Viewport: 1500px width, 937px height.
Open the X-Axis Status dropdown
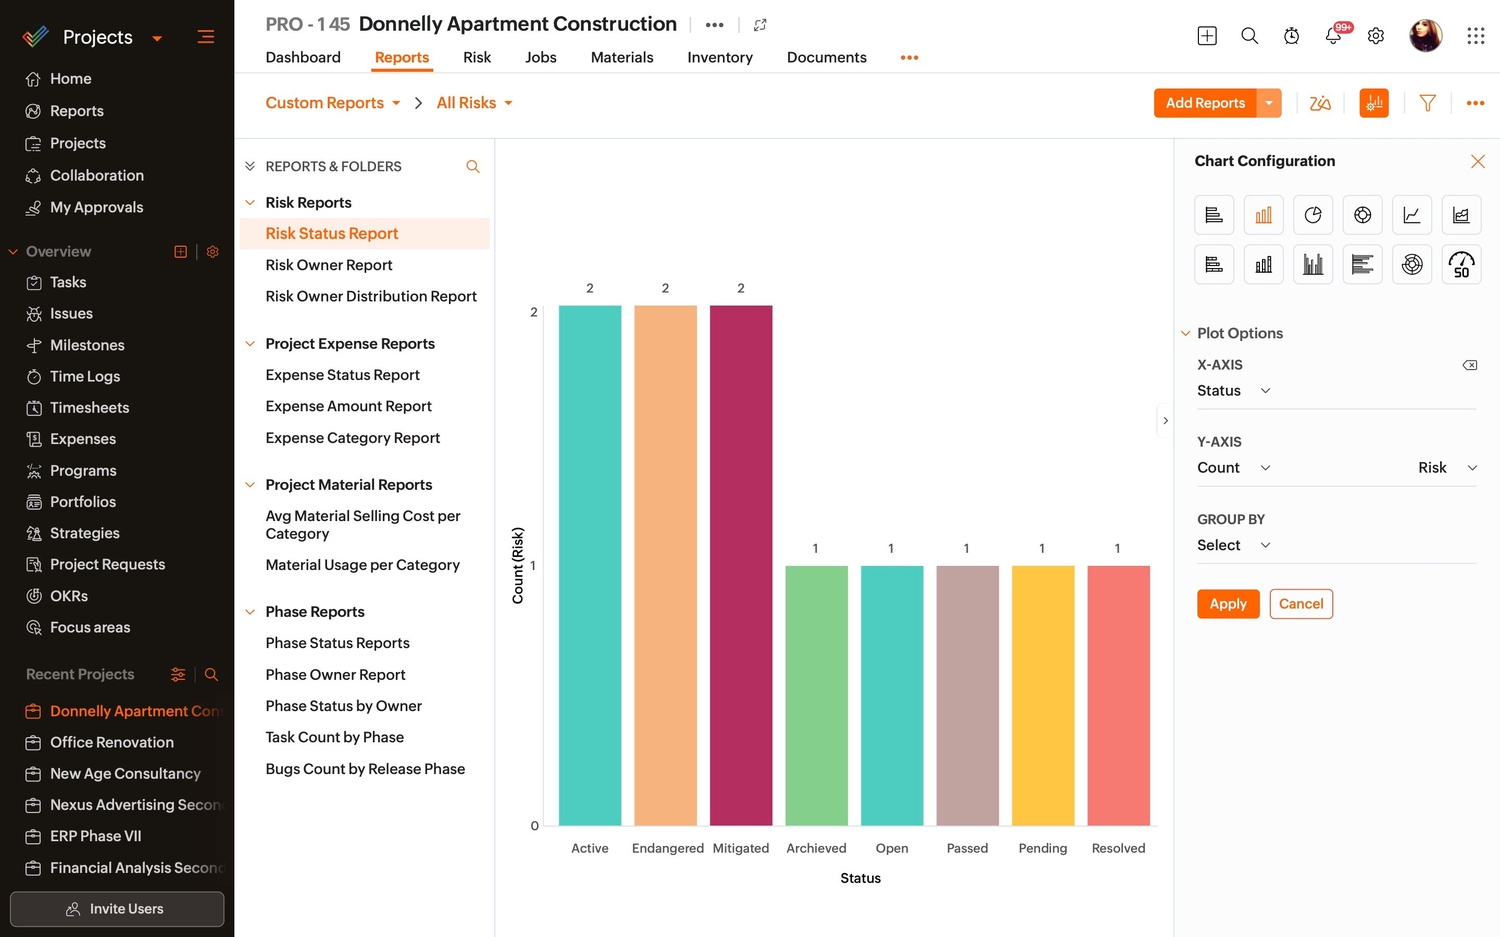(x=1233, y=391)
